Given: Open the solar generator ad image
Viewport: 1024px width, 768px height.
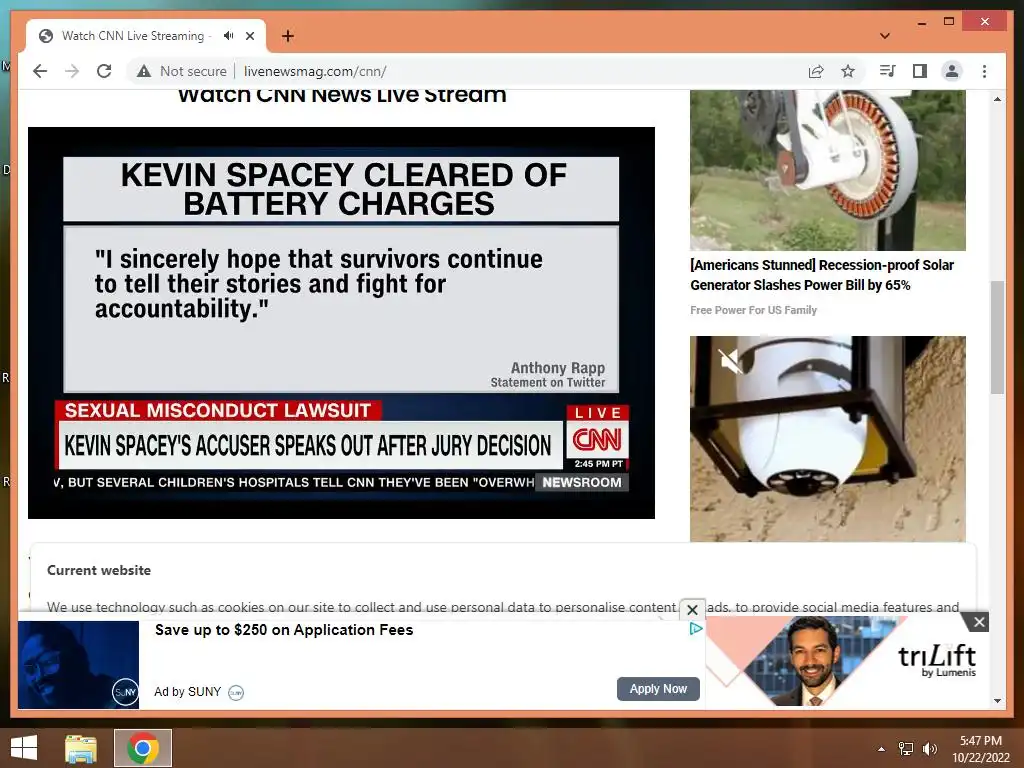Looking at the screenshot, I should pos(827,170).
